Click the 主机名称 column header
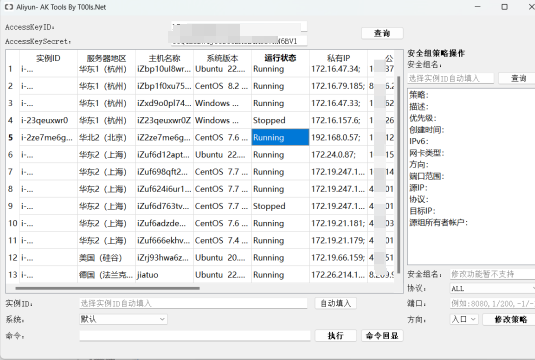 (x=164, y=58)
